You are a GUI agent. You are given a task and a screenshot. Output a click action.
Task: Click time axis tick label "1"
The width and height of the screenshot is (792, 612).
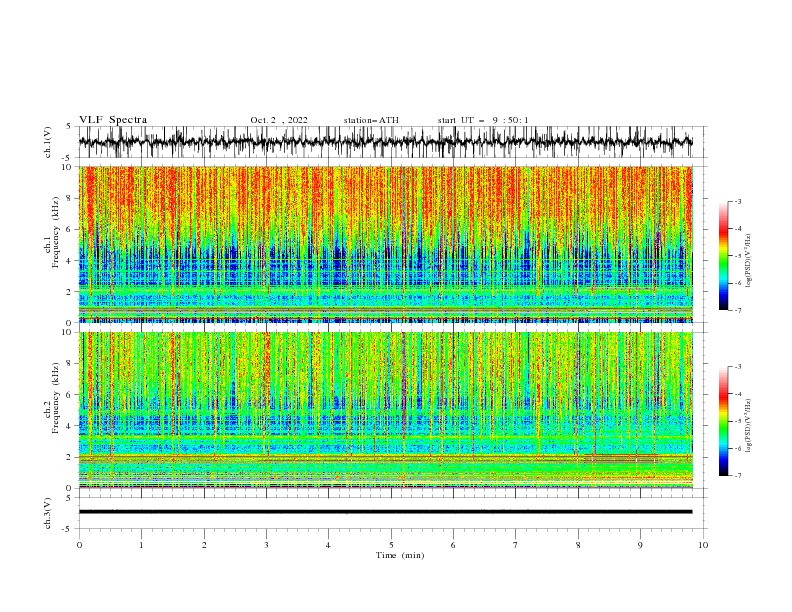click(141, 545)
